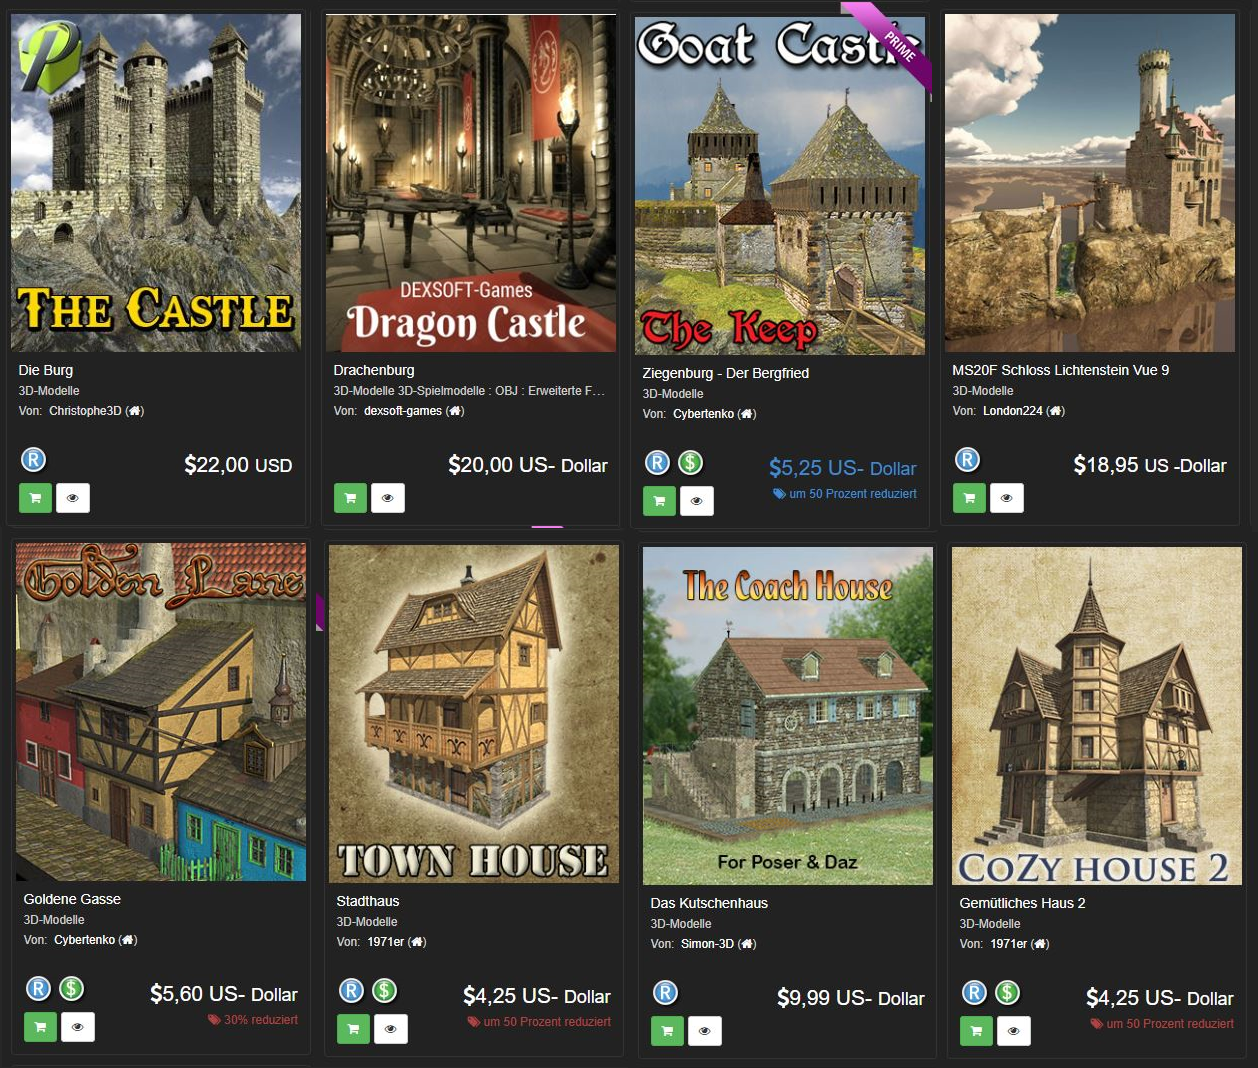This screenshot has height=1068, width=1258.
Task: Click the Golden Lane product image
Action: click(x=161, y=712)
